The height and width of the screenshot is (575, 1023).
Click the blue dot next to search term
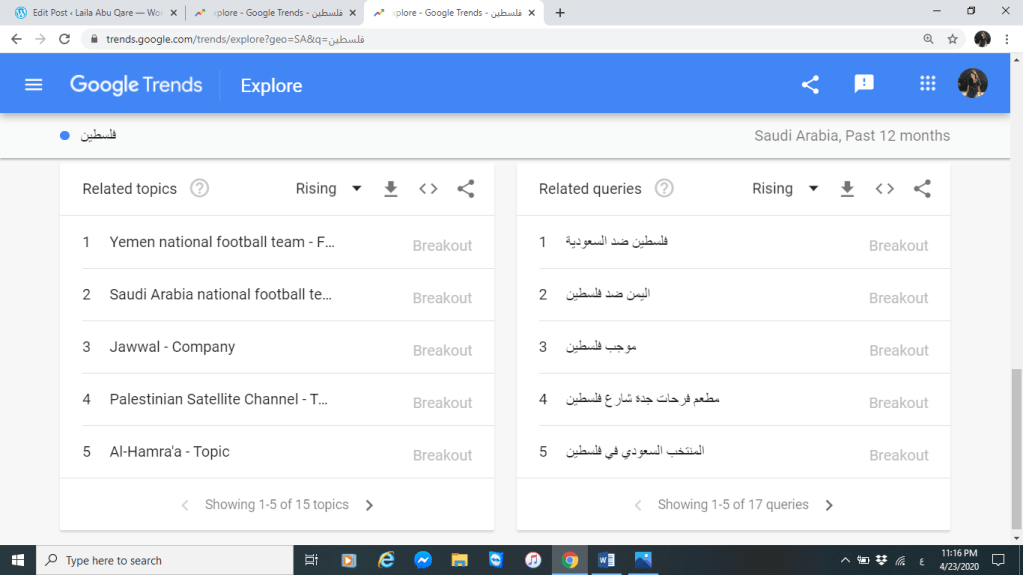pyautogui.click(x=65, y=136)
